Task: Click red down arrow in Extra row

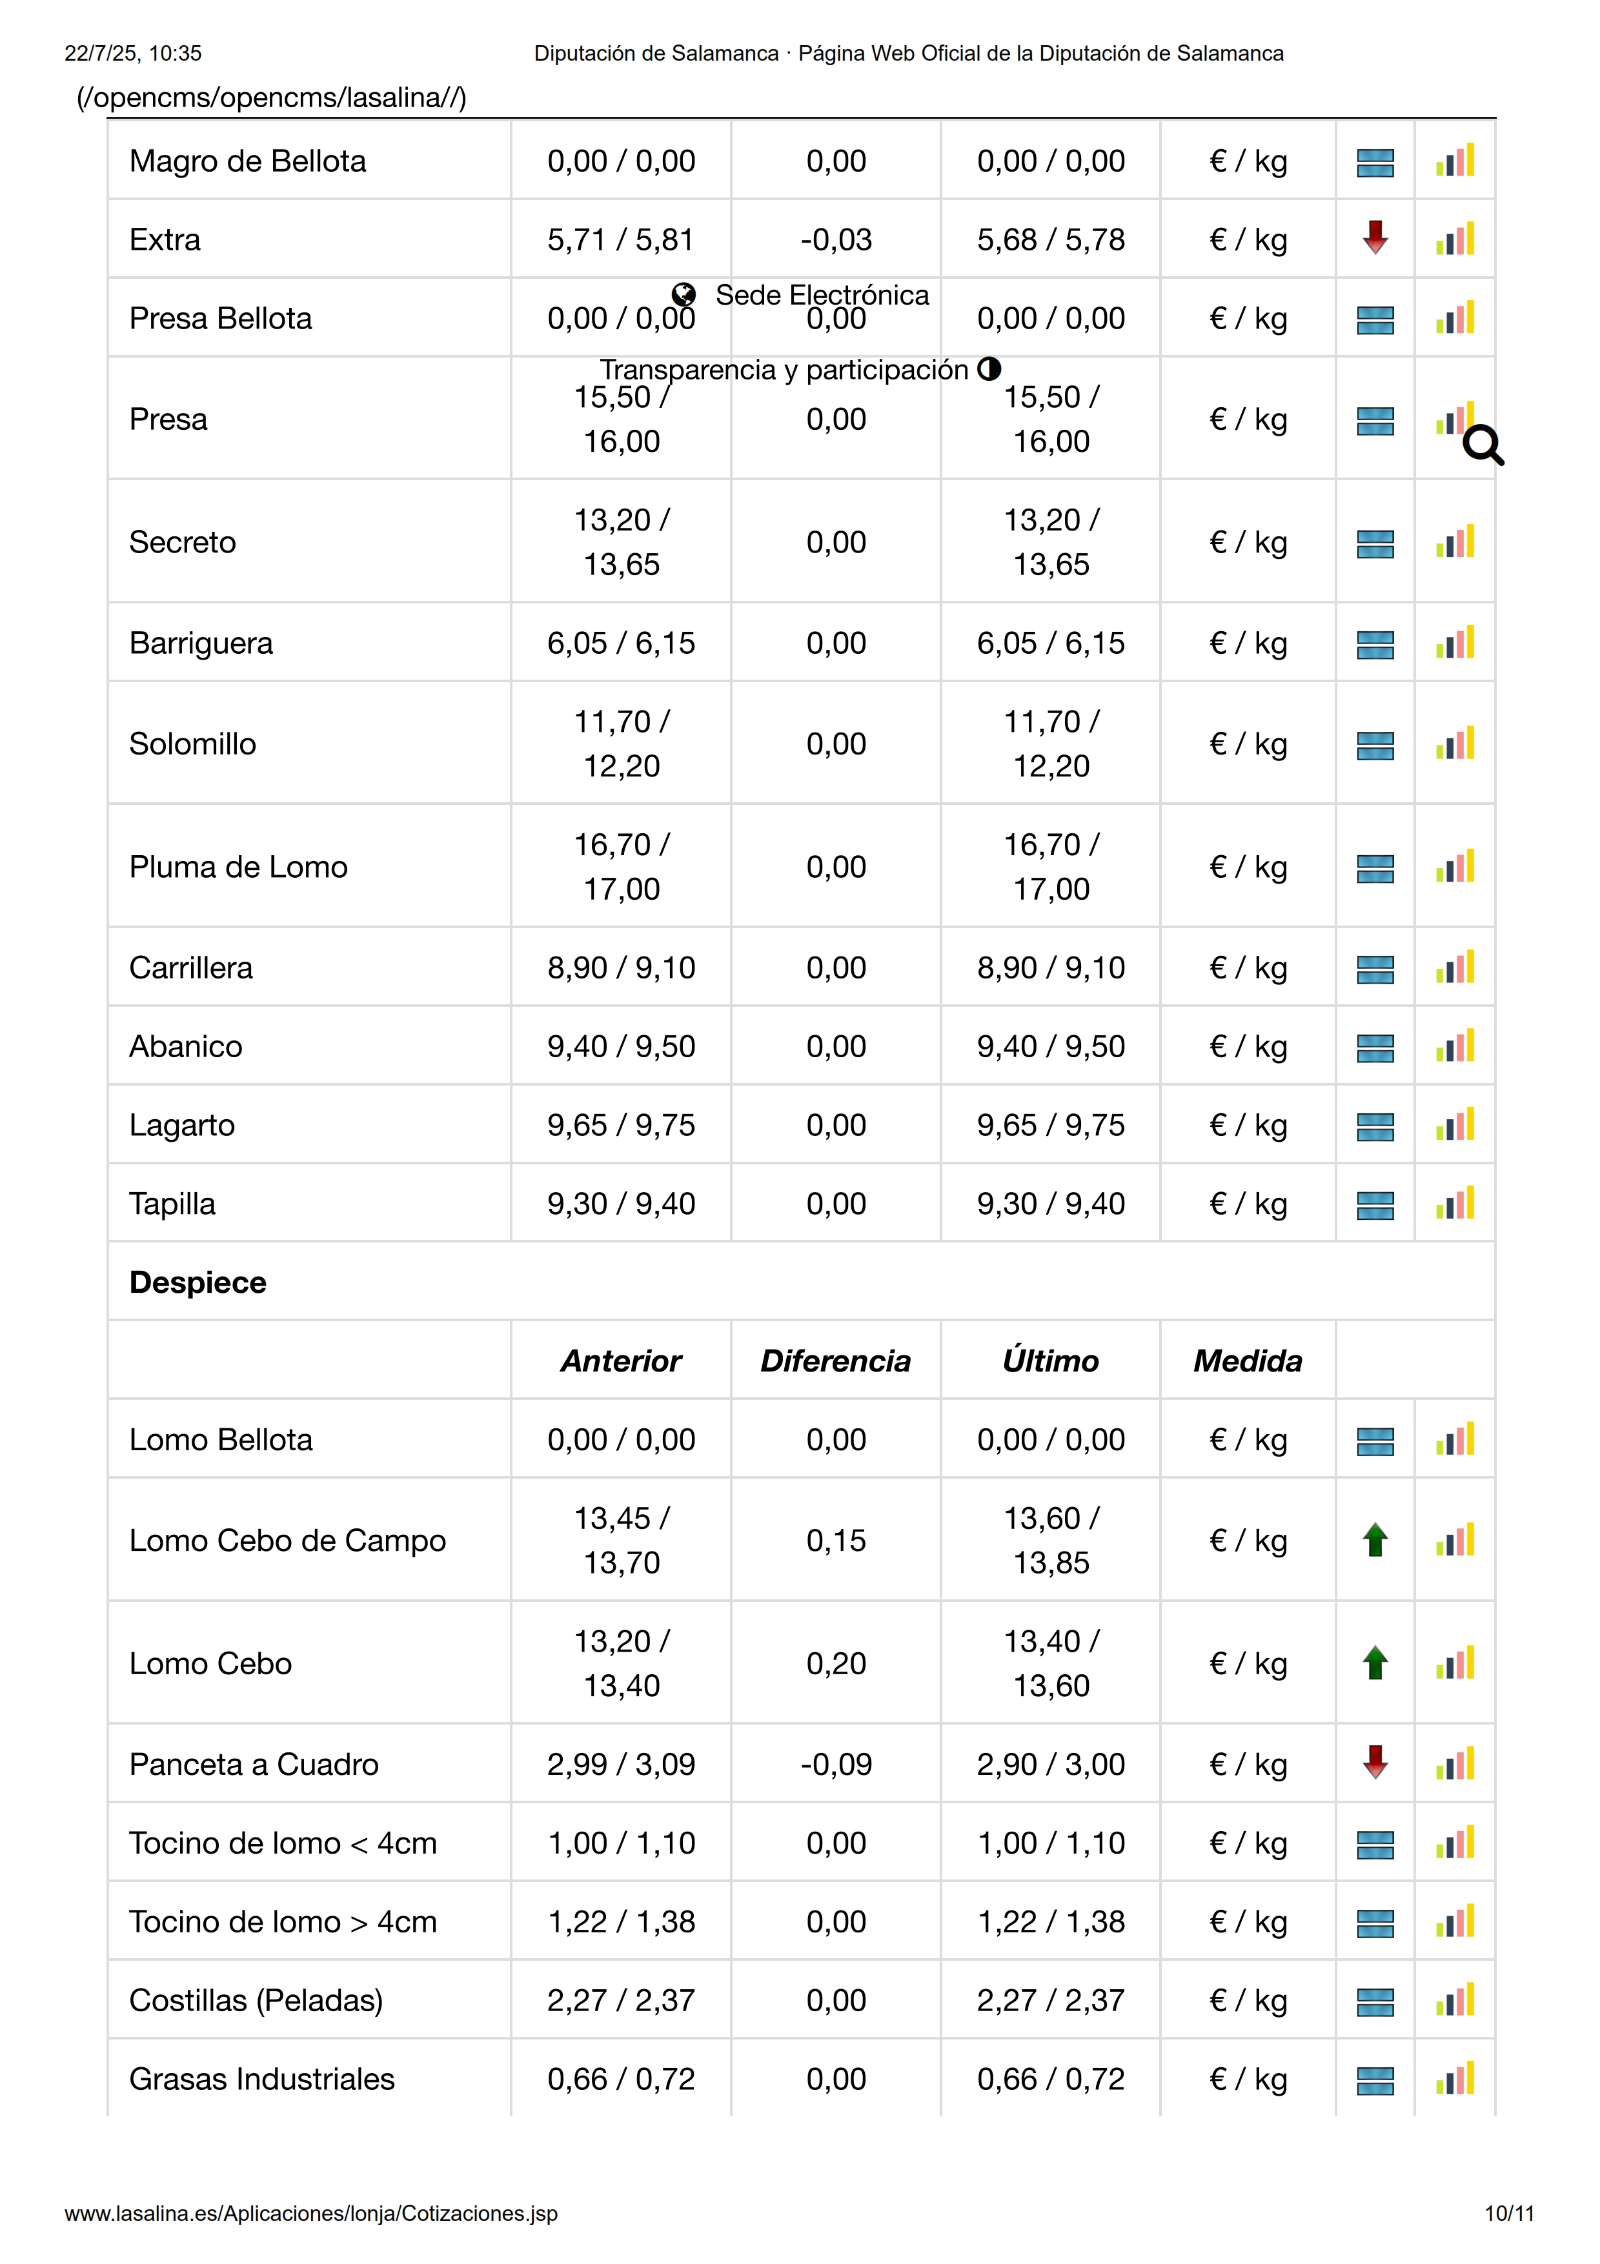Action: point(1375,238)
